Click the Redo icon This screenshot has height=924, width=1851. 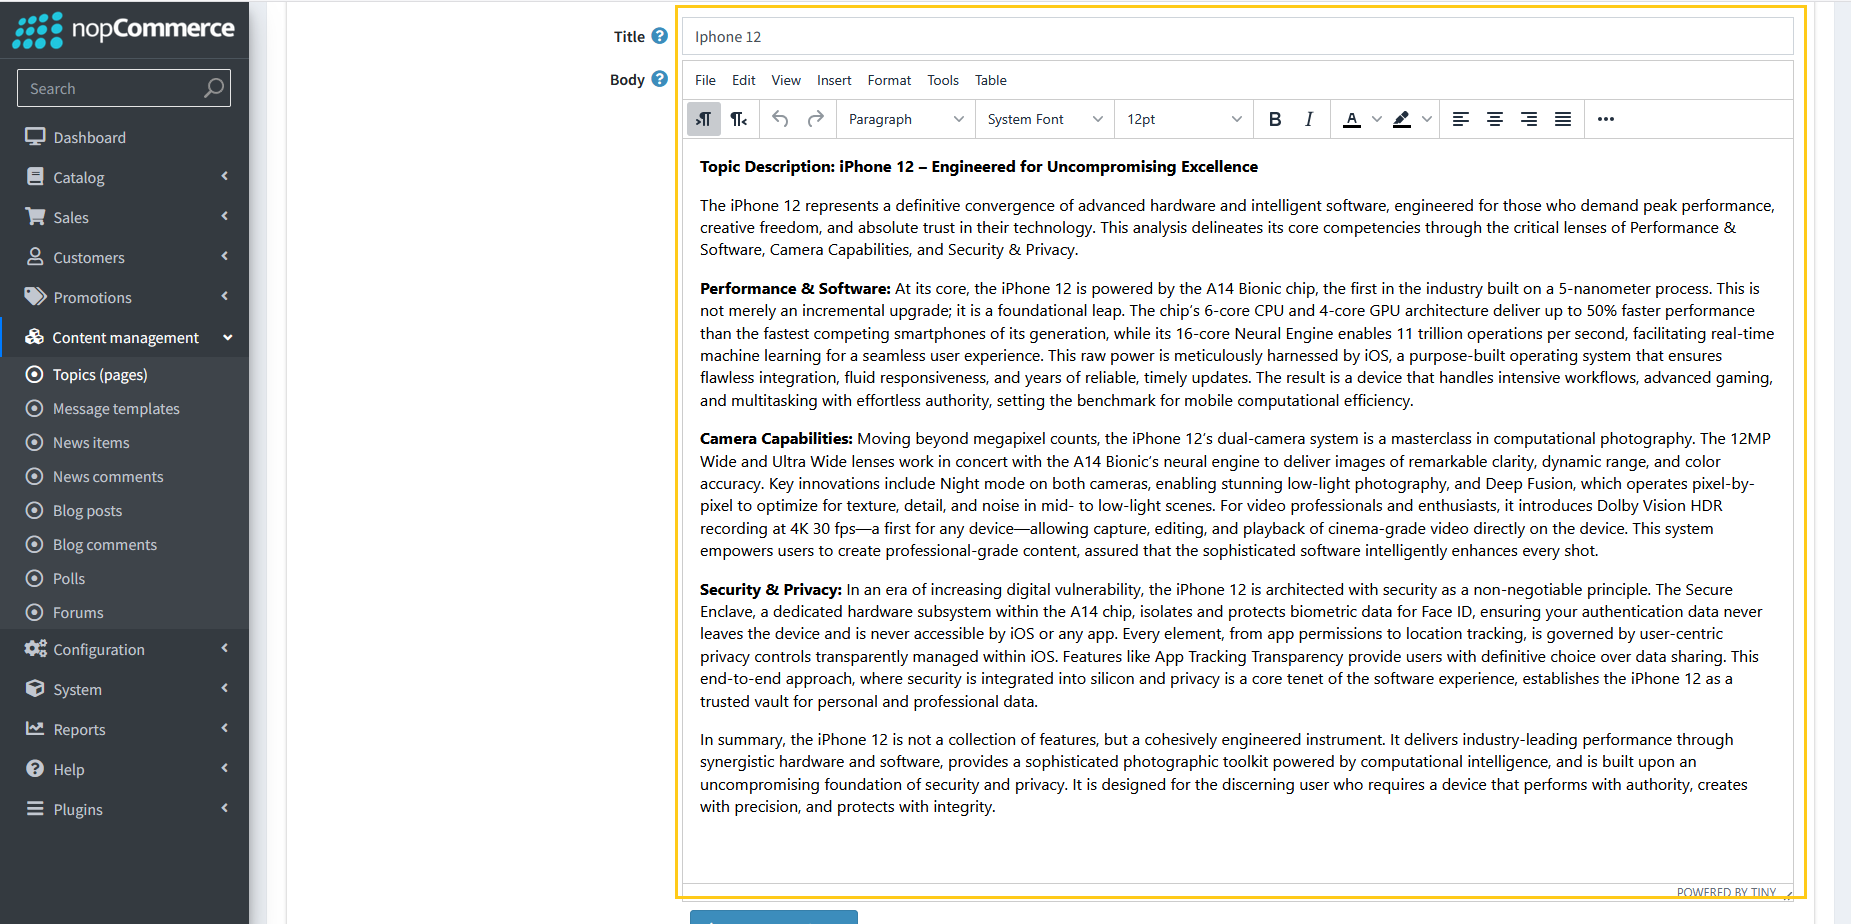click(x=816, y=119)
